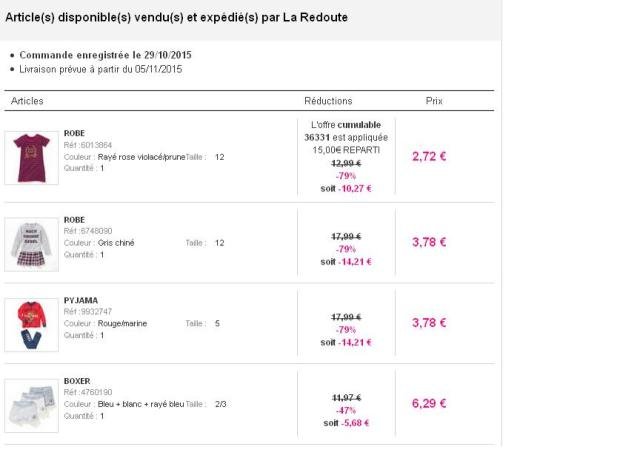Click the Prix column header
This screenshot has height=475, width=640.
[x=434, y=101]
